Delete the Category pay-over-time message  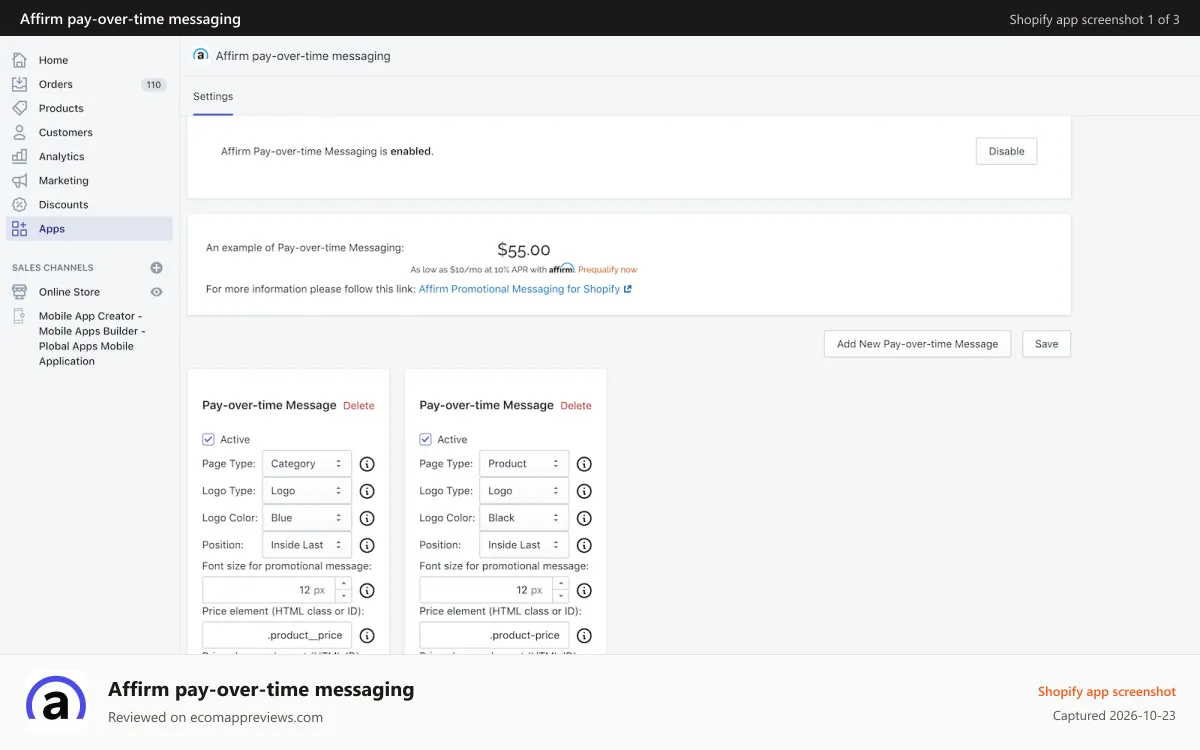pyautogui.click(x=359, y=406)
